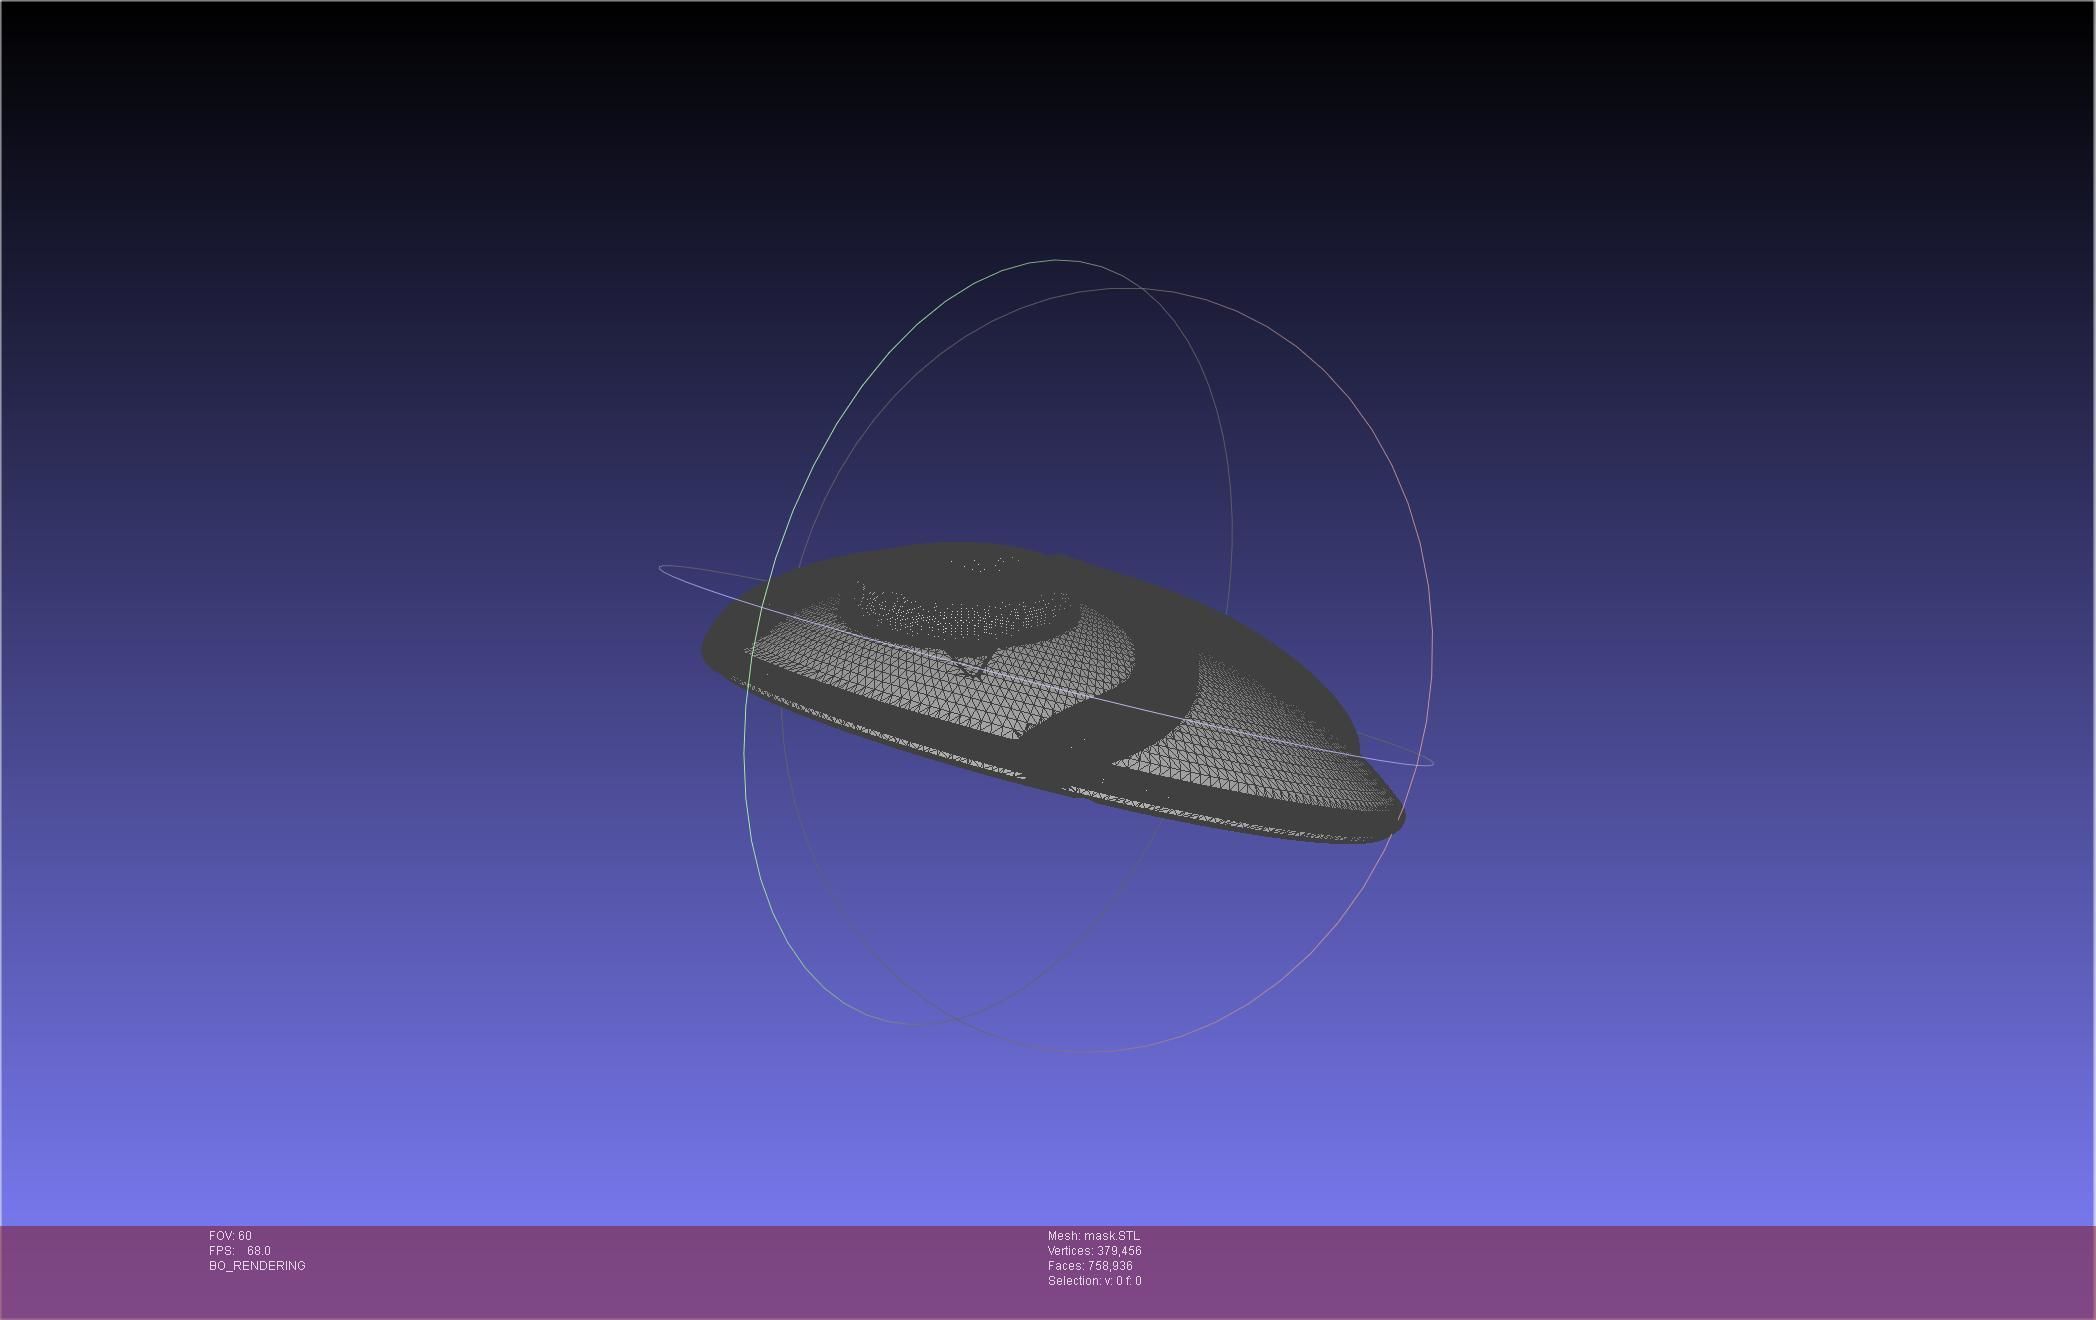Click the Vertices: 379,456 count text
2096x1320 pixels.
tap(1094, 1251)
